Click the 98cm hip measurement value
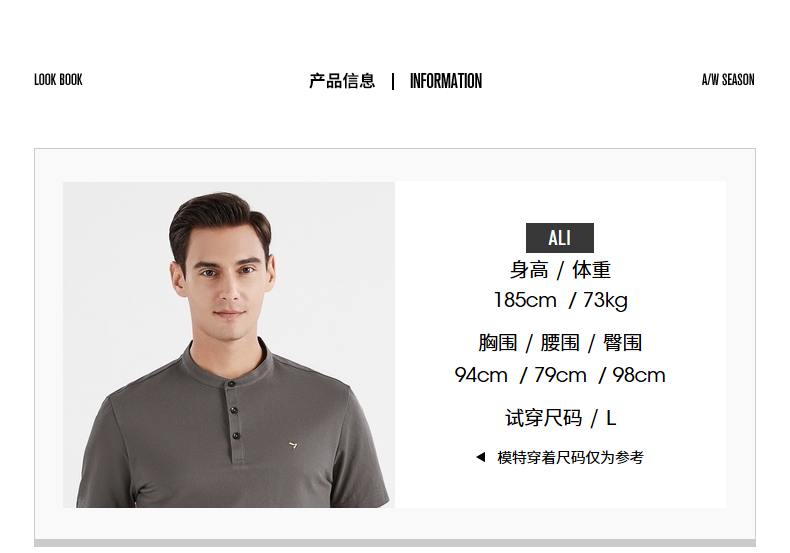Image resolution: width=790 pixels, height=553 pixels. pos(639,375)
